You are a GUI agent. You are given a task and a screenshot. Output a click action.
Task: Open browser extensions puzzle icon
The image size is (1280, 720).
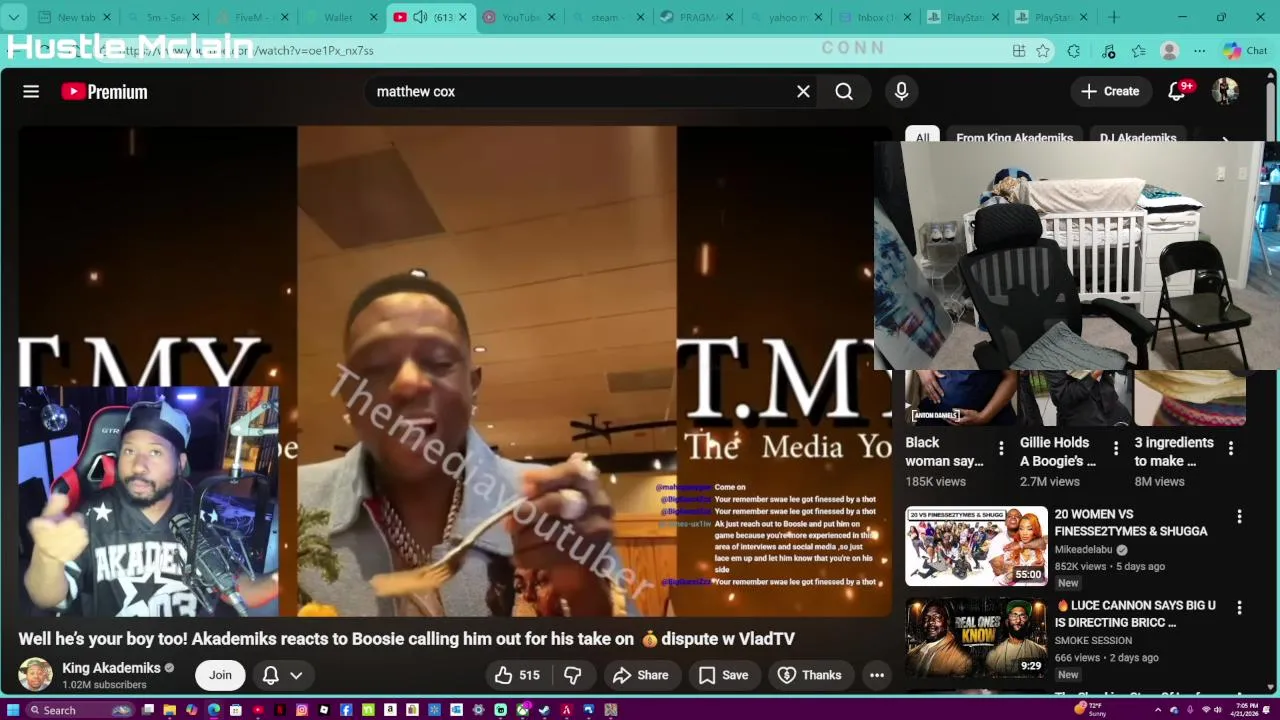pyautogui.click(x=1074, y=51)
